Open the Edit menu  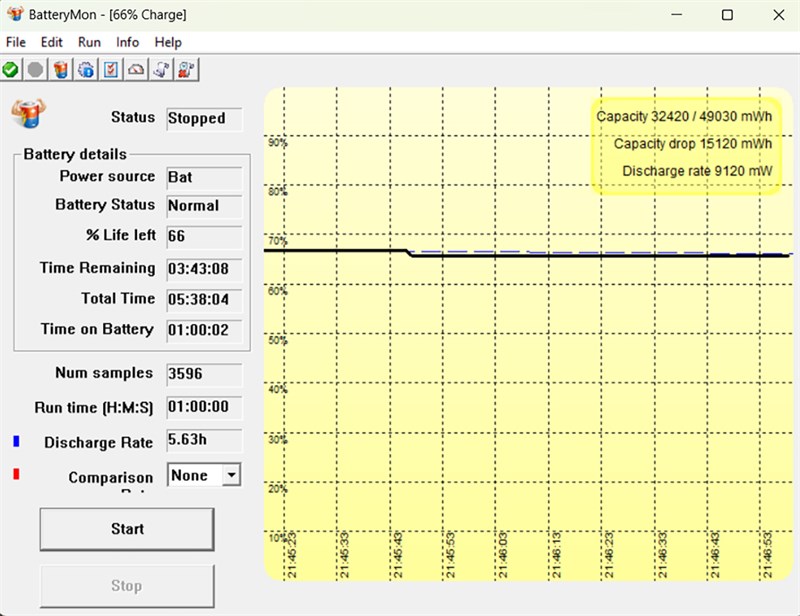[52, 42]
